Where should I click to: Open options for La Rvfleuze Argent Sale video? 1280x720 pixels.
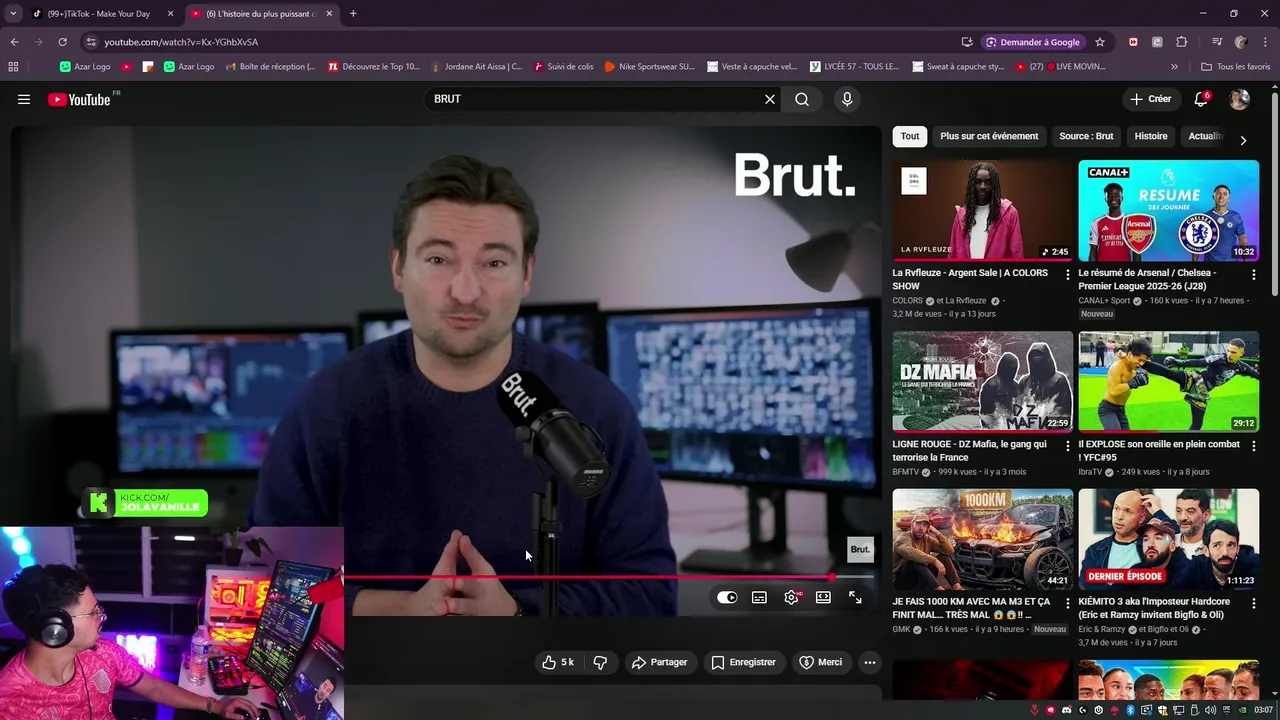click(x=1068, y=274)
